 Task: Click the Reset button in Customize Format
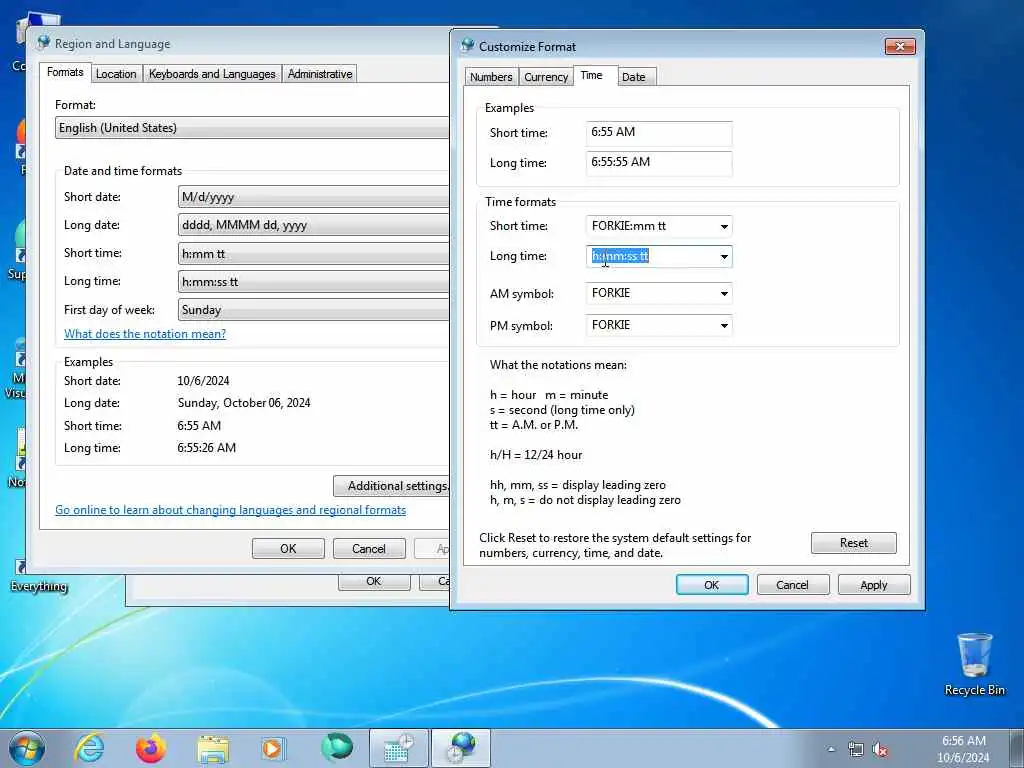(x=854, y=543)
